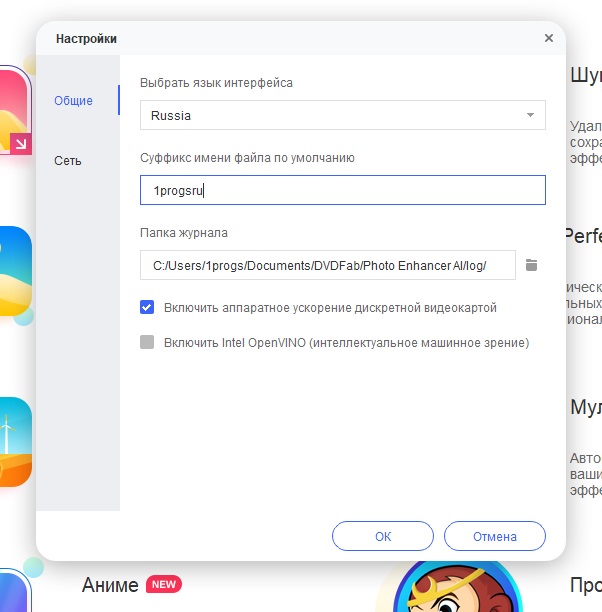Open the log folder browse icon
602x612 pixels.
[531, 265]
